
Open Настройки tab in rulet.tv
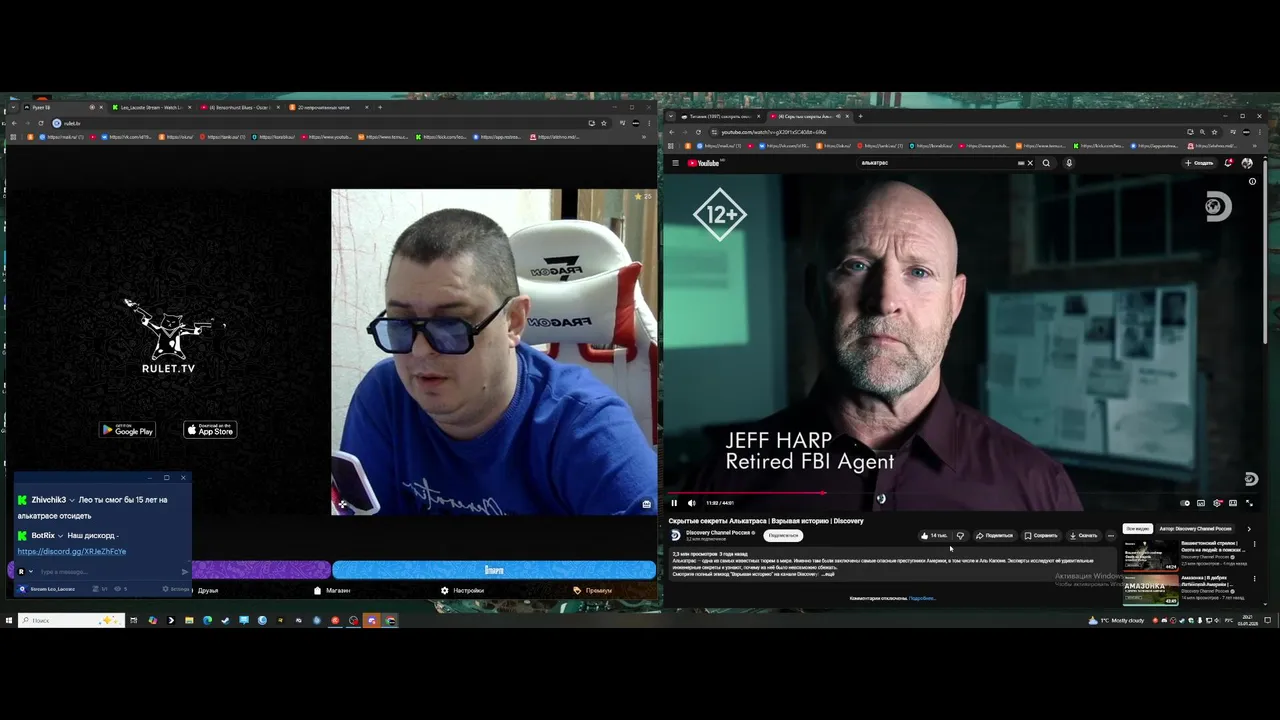click(x=462, y=590)
